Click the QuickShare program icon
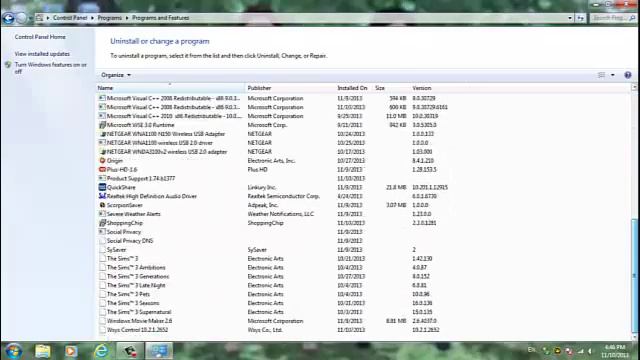 tap(102, 187)
